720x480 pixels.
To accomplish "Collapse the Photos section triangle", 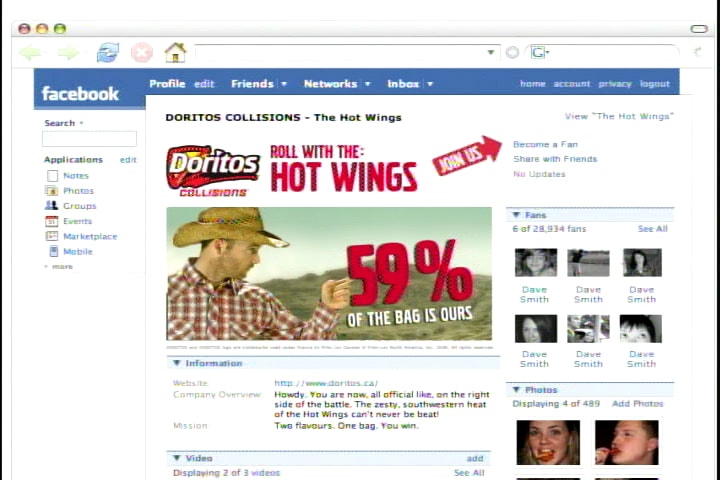I will coord(516,390).
